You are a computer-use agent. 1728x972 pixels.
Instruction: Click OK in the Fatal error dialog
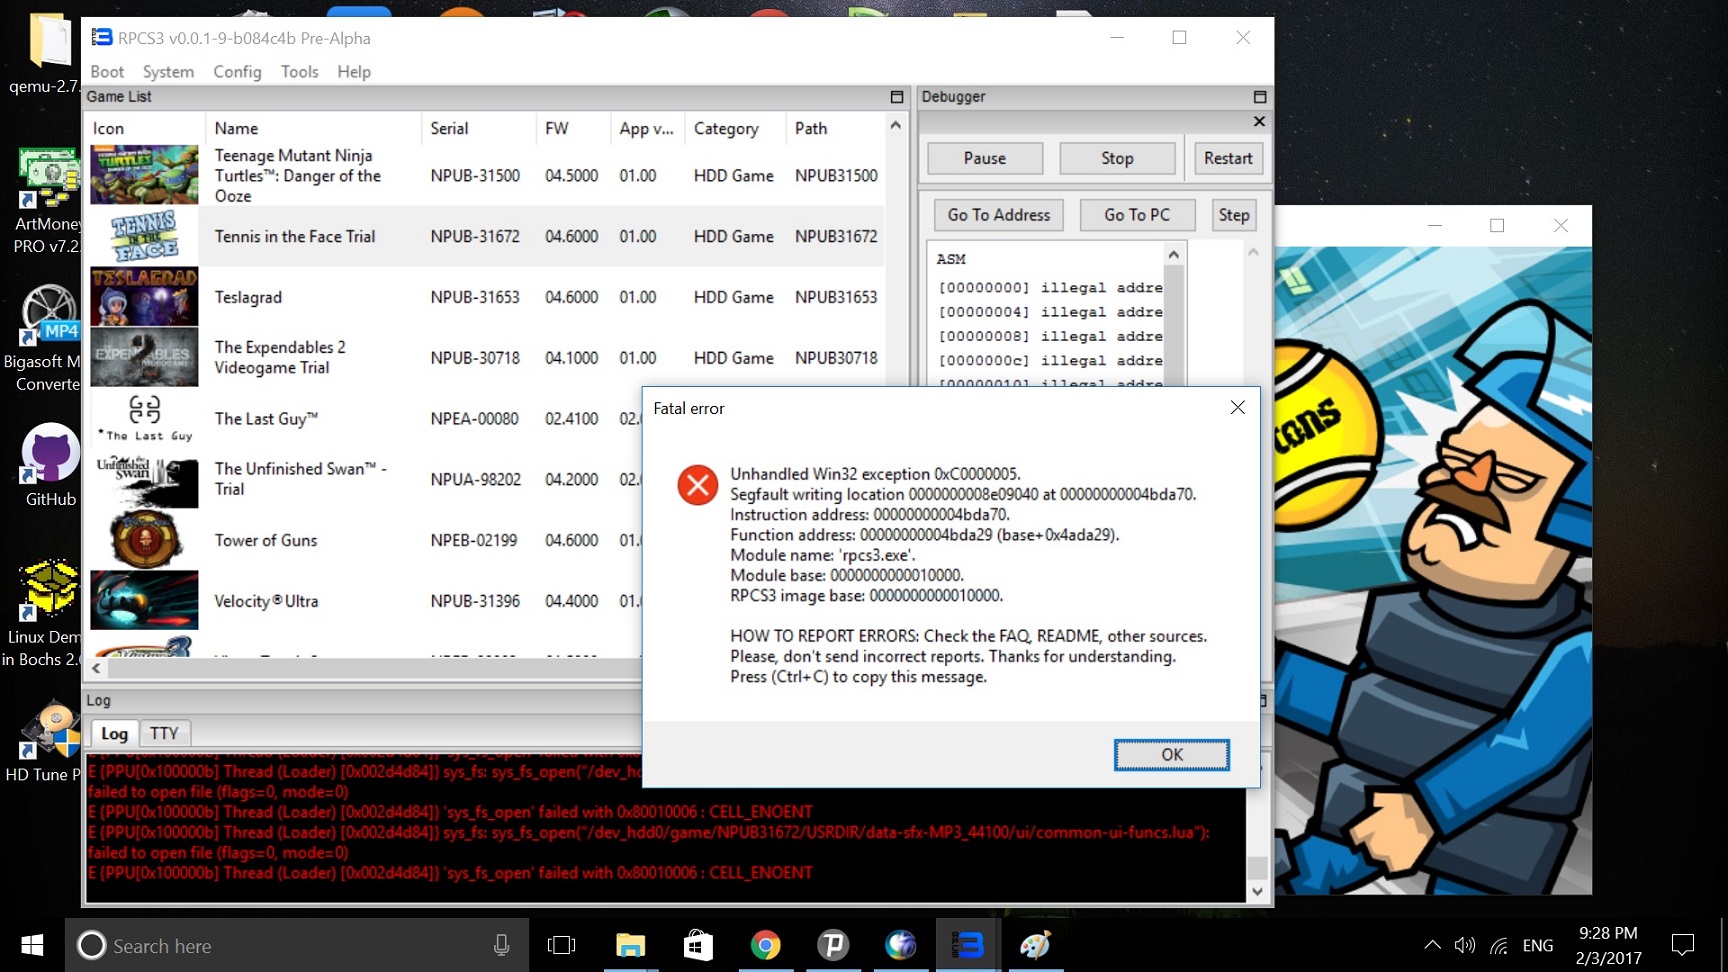tap(1171, 755)
